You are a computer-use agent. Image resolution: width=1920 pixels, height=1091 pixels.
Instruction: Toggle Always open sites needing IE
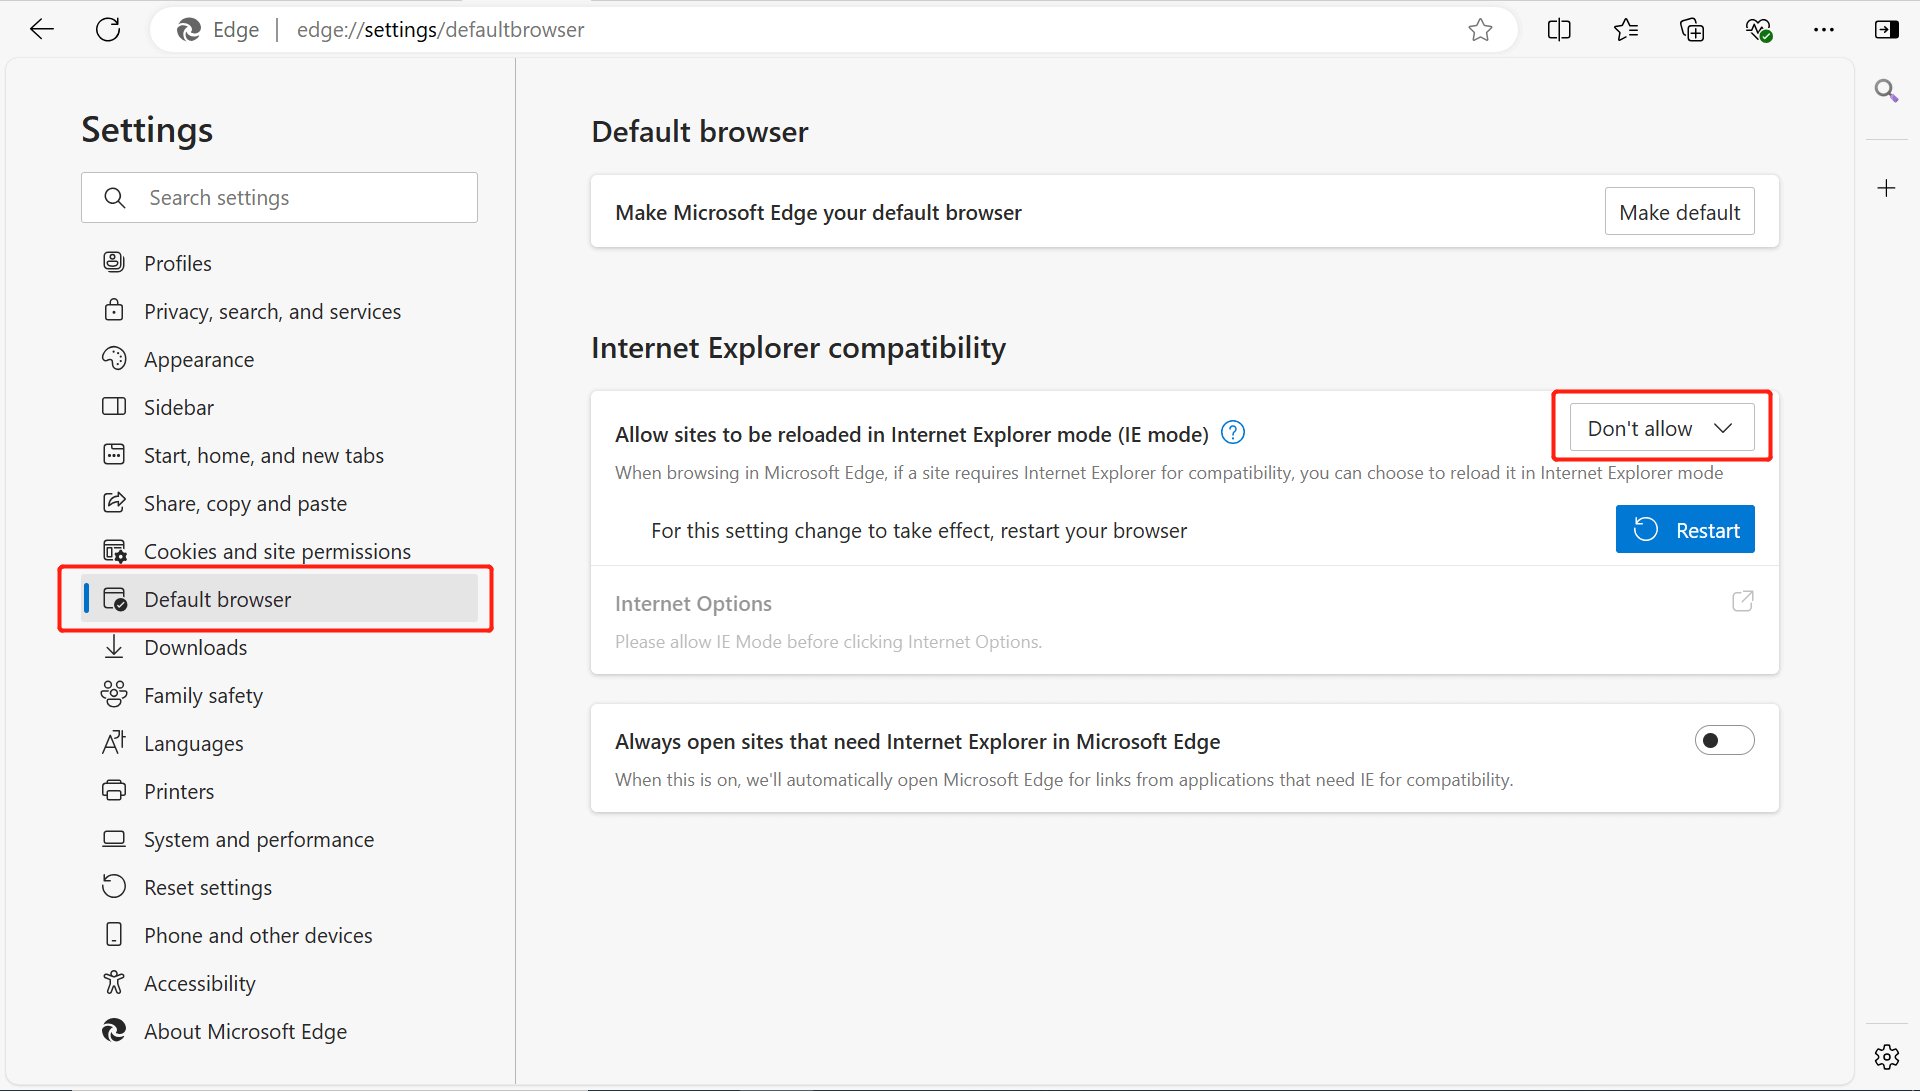coord(1725,740)
